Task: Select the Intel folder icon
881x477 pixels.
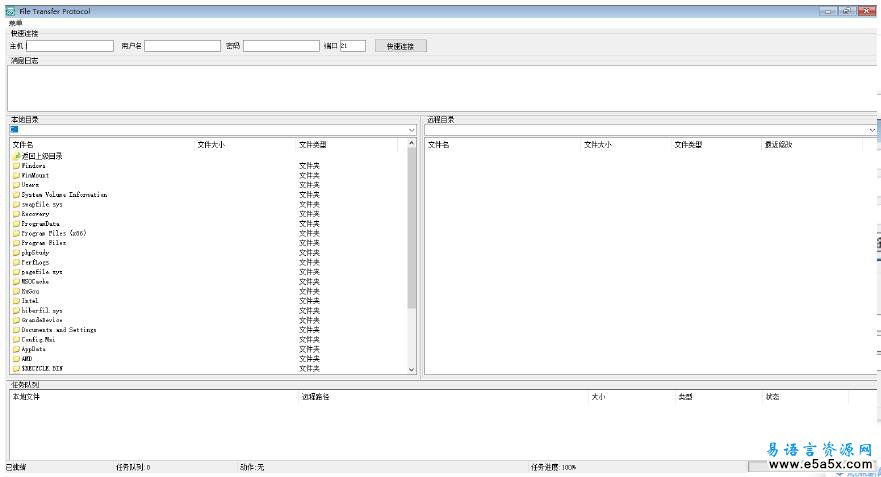Action: click(x=16, y=301)
